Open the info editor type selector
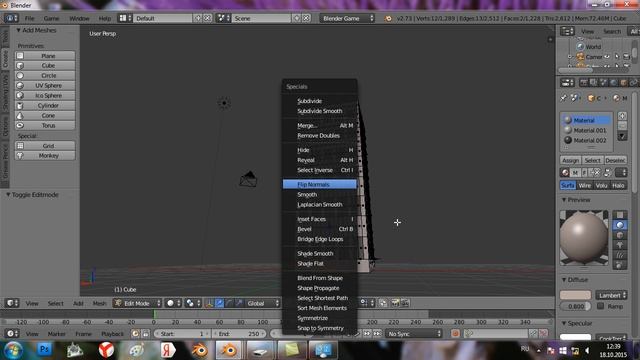The height and width of the screenshot is (360, 640). coord(11,18)
